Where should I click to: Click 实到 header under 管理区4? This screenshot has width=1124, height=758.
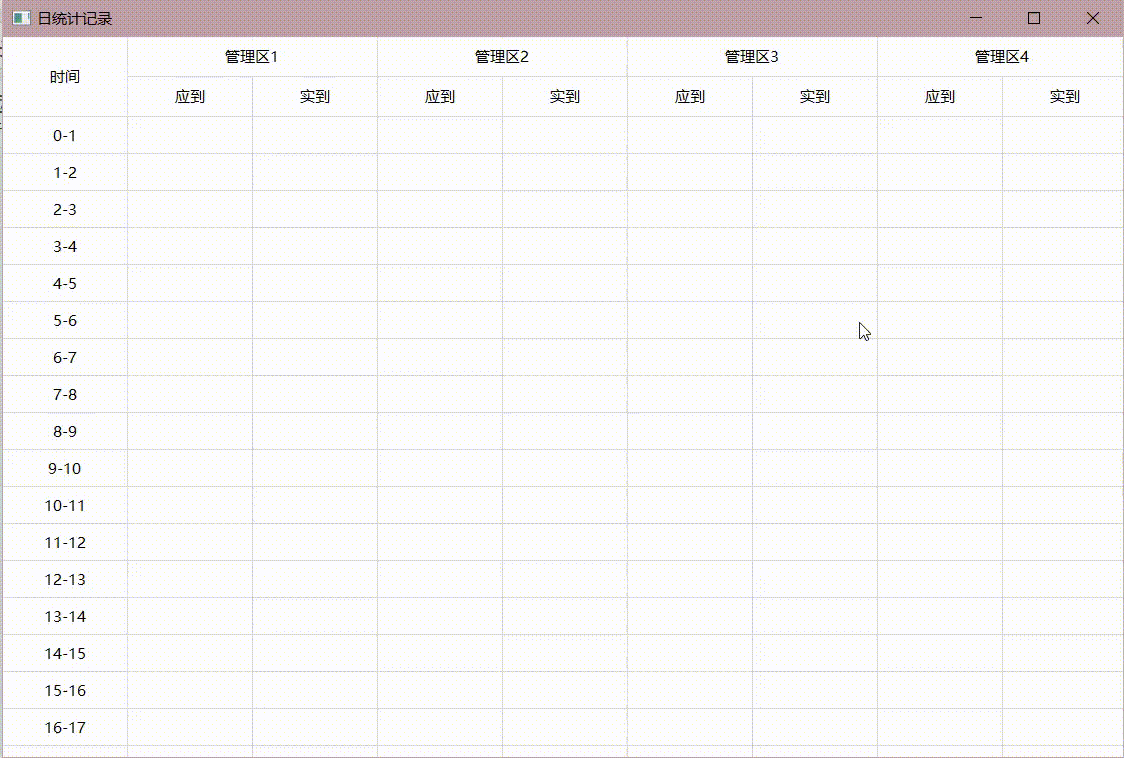(1064, 97)
